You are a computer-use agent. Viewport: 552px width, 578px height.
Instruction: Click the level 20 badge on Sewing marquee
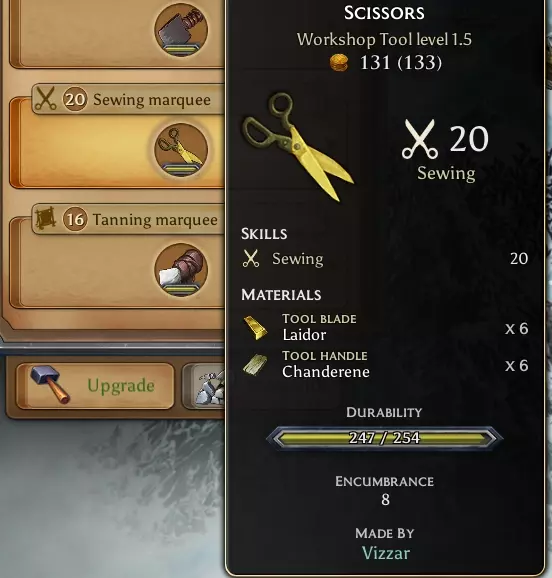[75, 99]
